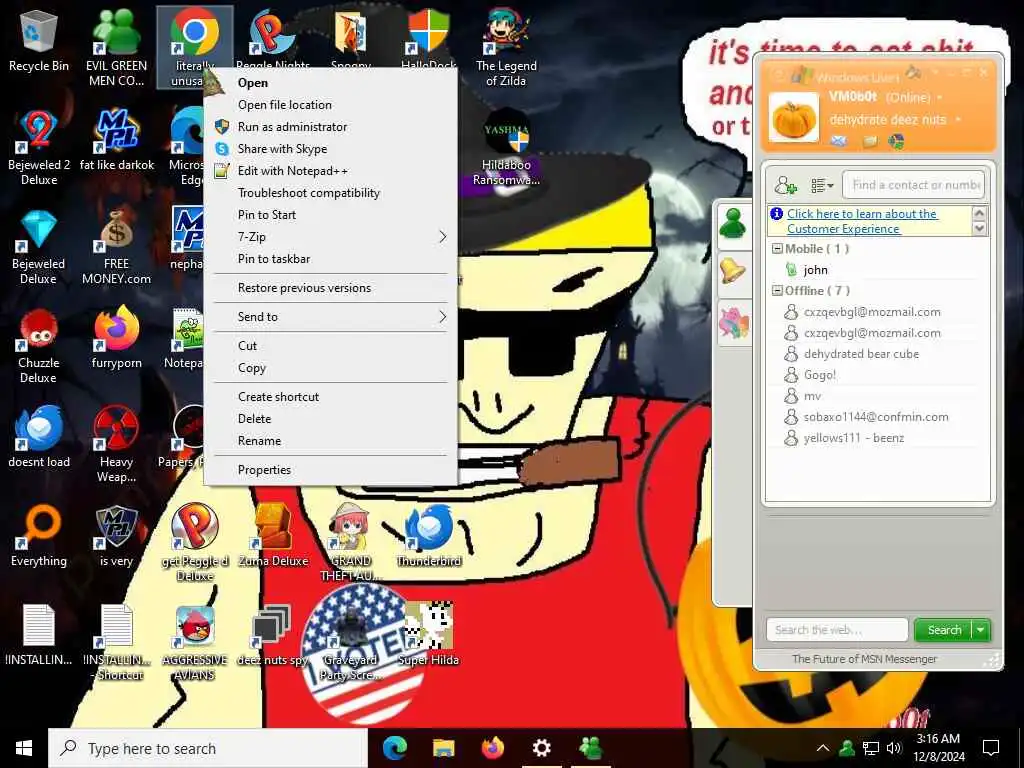Click the email envelope icon in Messenger

(x=839, y=140)
